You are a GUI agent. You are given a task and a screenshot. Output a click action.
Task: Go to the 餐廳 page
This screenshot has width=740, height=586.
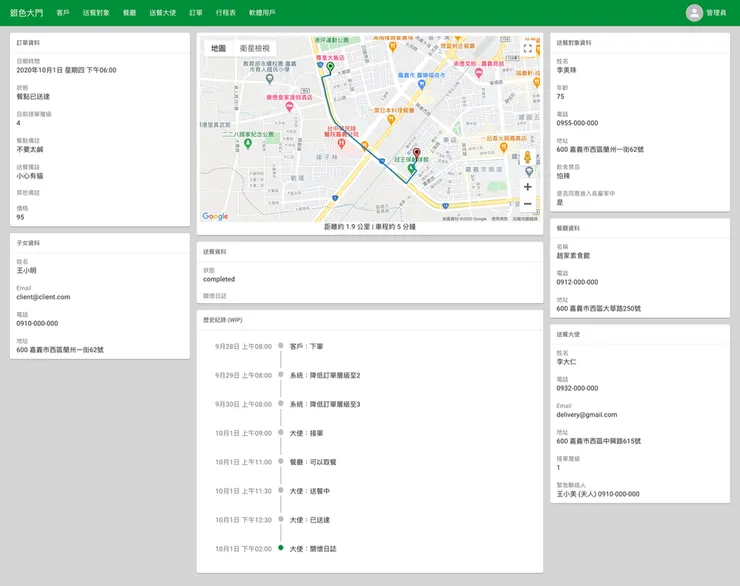130,13
